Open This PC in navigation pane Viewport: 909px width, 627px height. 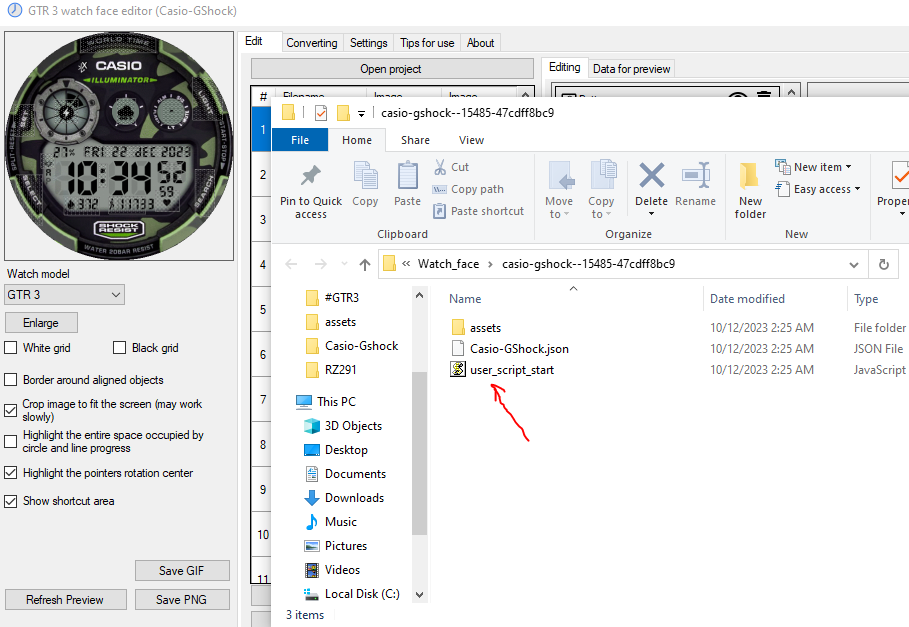(x=326, y=402)
